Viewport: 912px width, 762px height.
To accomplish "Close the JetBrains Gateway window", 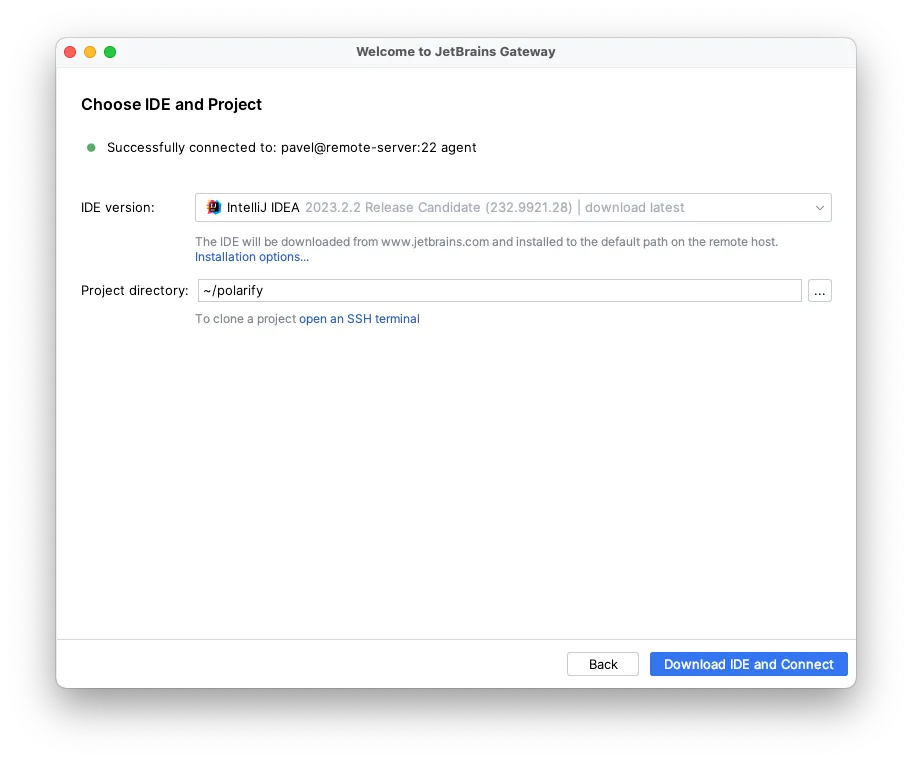I will pos(70,52).
